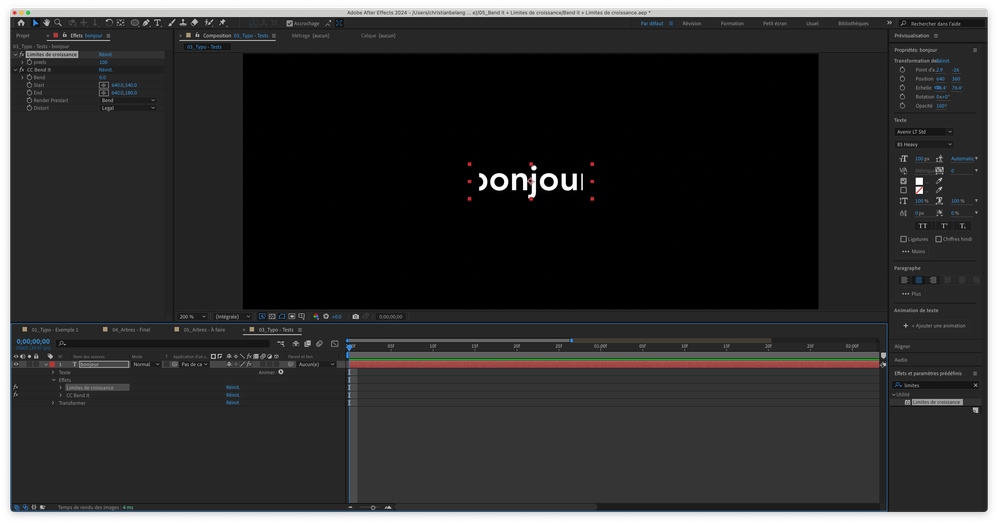Viewport: 998px width, 524px height.
Task: Click the Plus button in Paragraphe
Action: [911, 294]
